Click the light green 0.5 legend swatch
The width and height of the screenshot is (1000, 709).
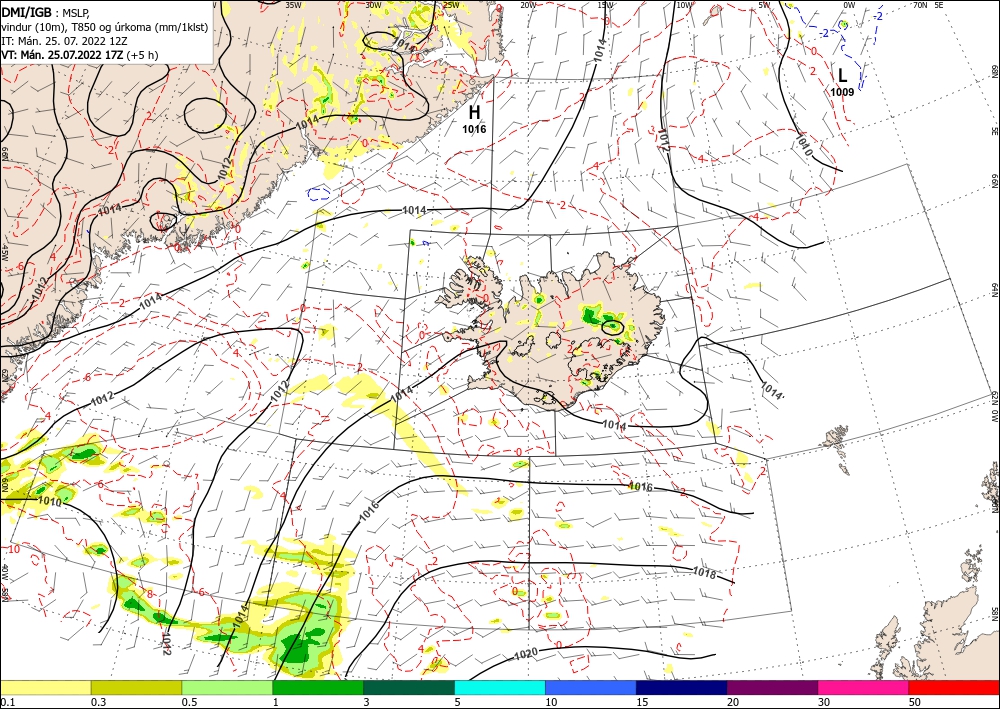pyautogui.click(x=227, y=688)
